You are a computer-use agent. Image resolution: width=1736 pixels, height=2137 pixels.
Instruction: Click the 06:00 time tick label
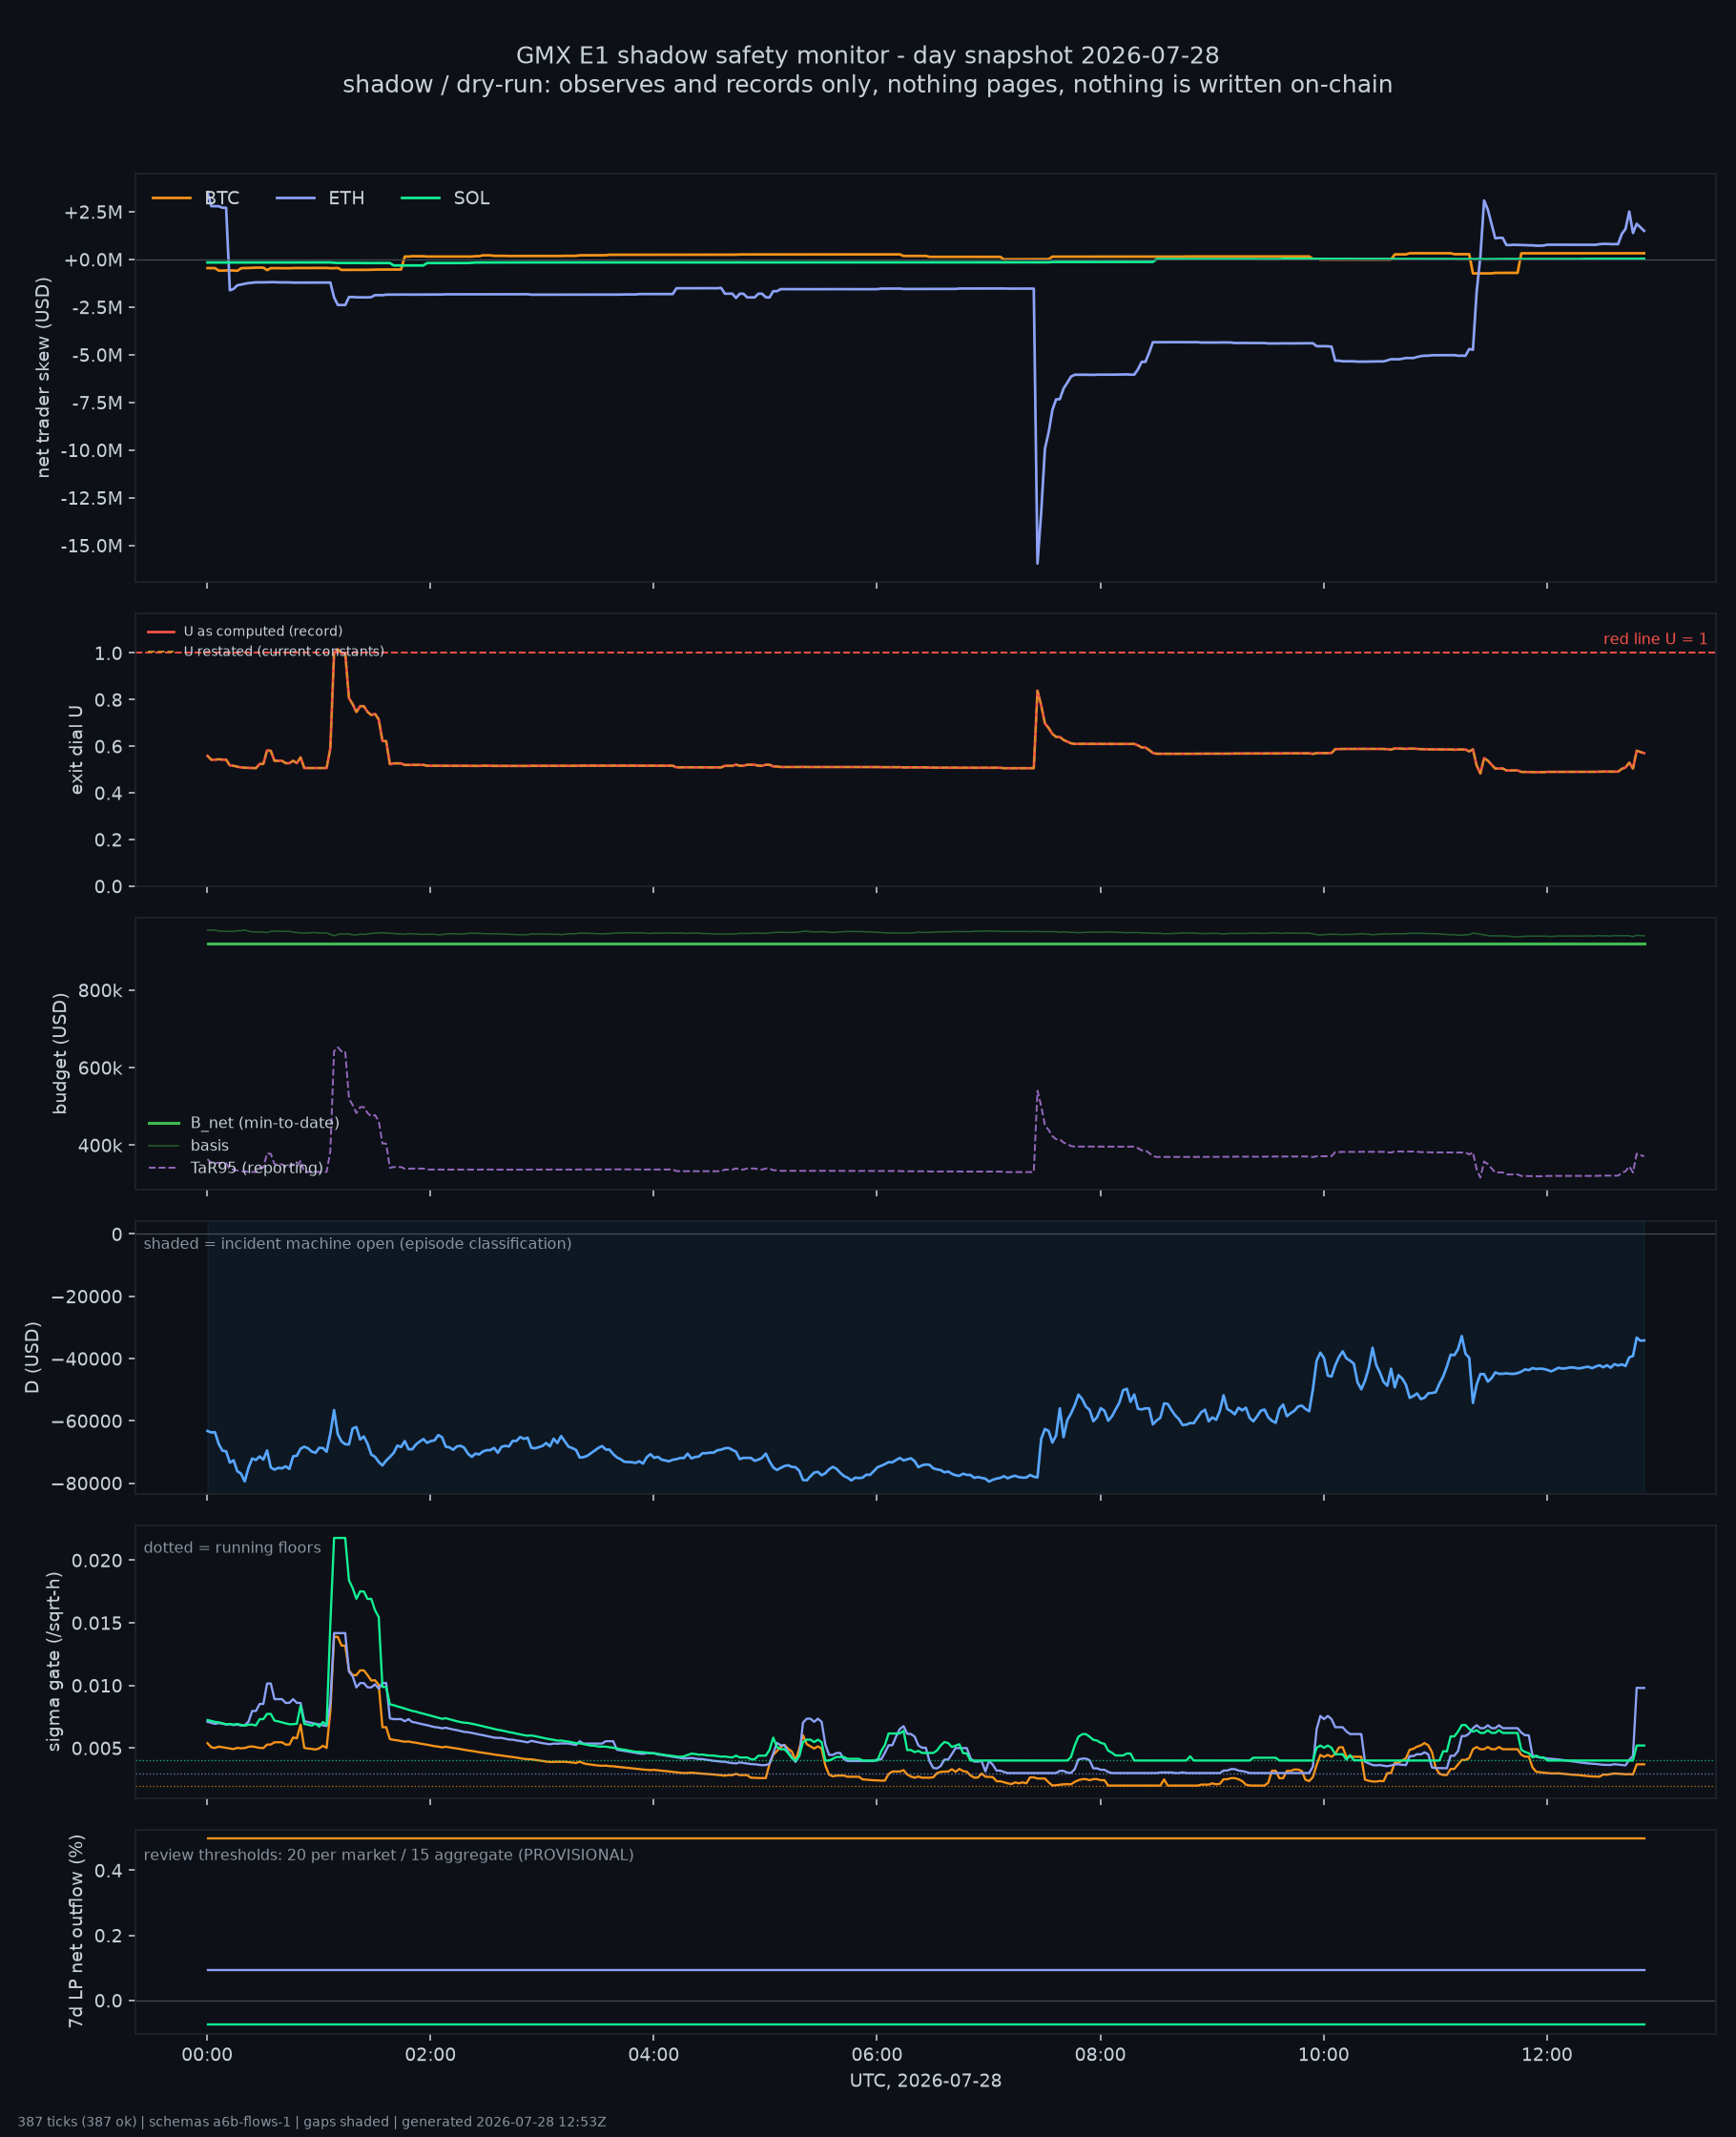pyautogui.click(x=877, y=2055)
